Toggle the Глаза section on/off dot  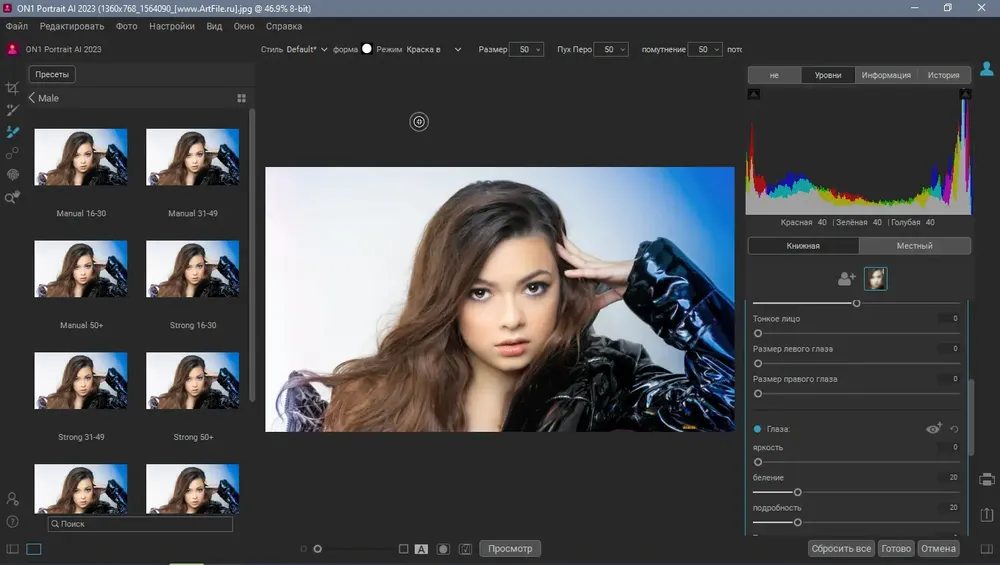point(758,429)
